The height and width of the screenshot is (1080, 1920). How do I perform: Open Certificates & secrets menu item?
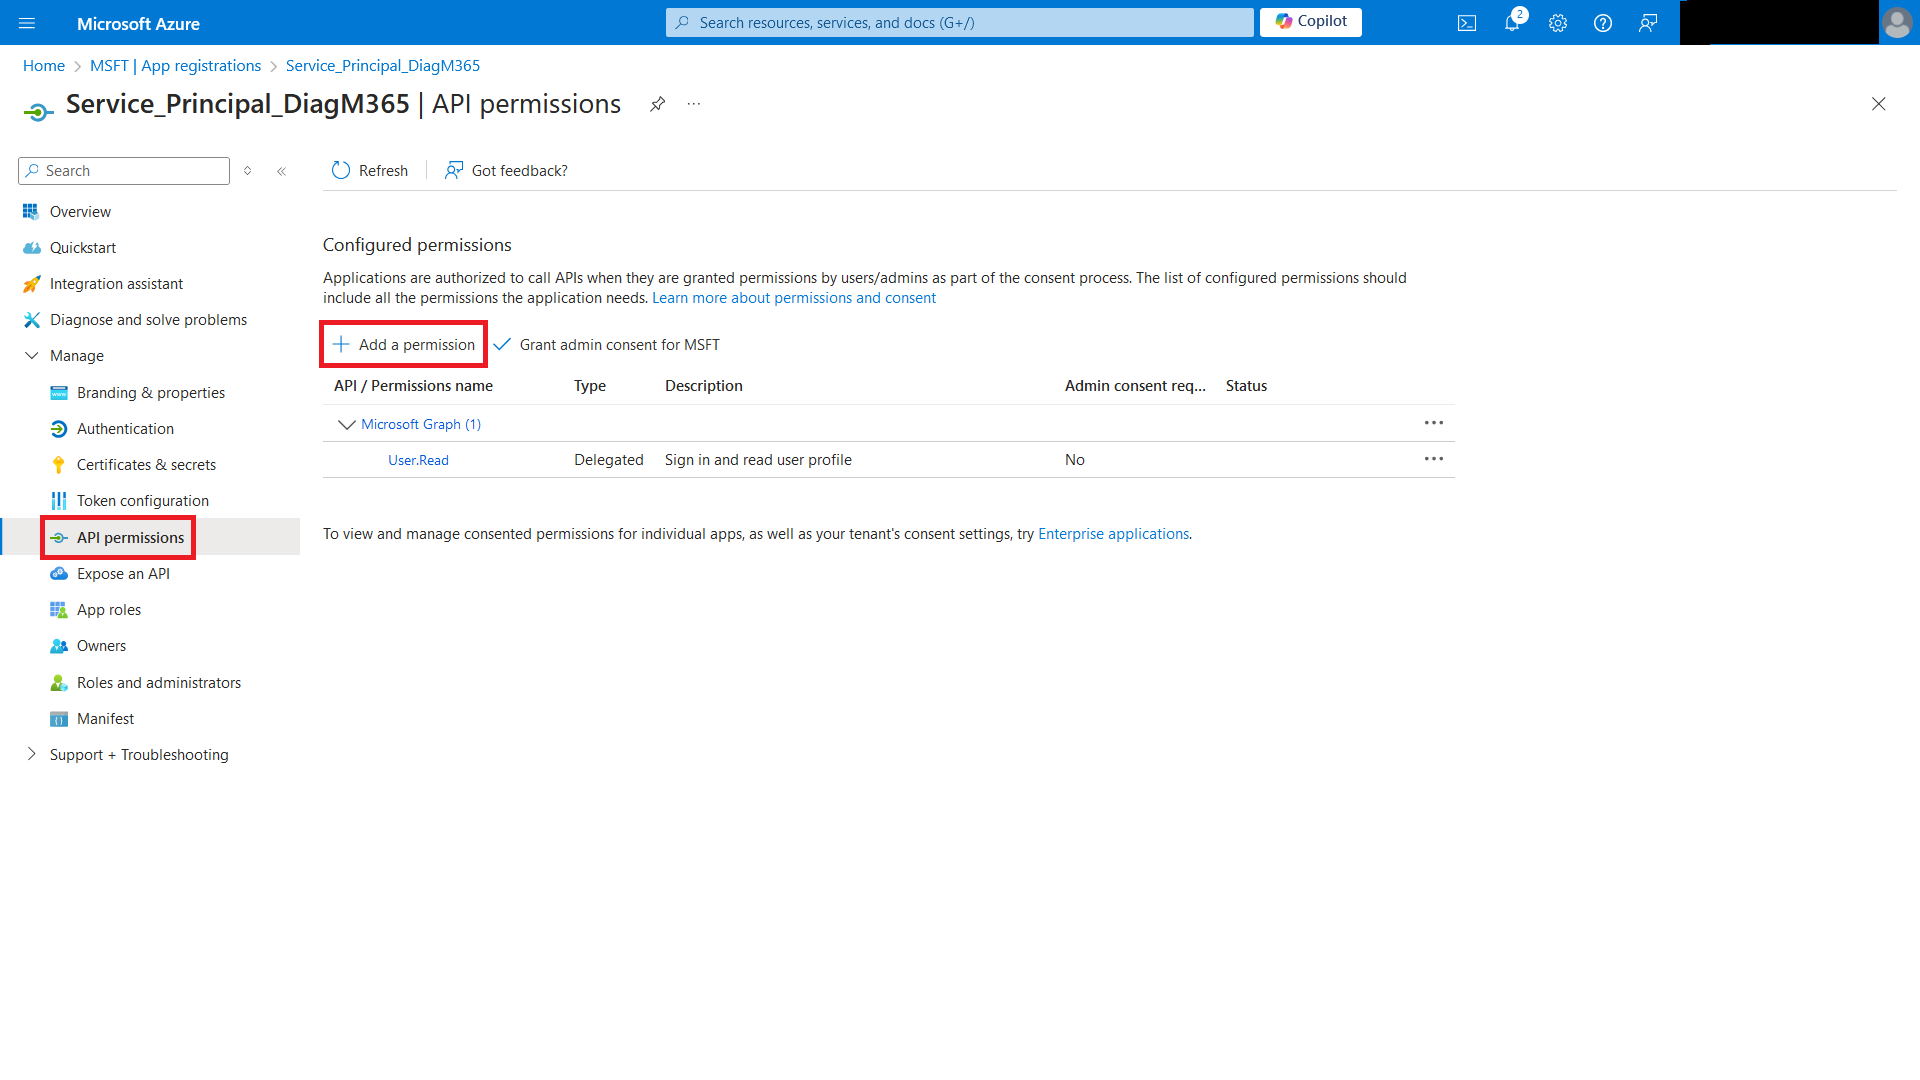coord(146,465)
